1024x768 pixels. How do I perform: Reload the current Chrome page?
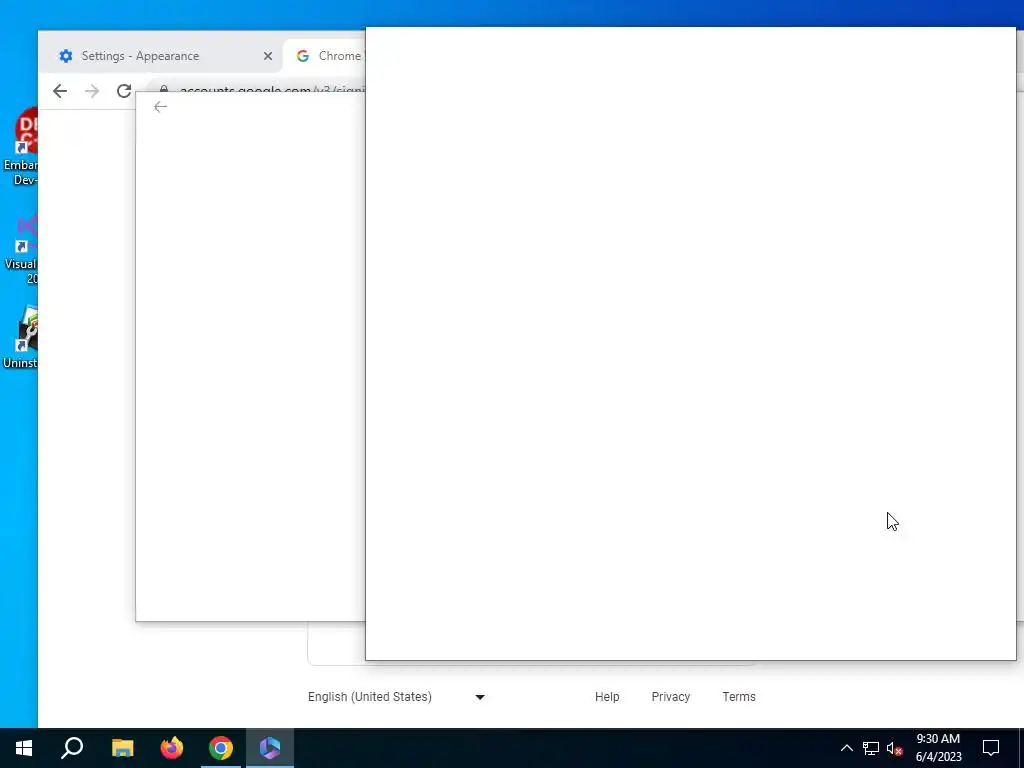point(124,91)
